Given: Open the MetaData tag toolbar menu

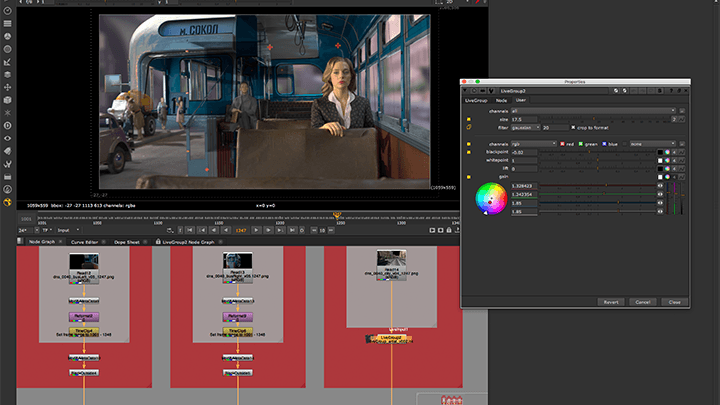Looking at the screenshot, I should pos(7,151).
